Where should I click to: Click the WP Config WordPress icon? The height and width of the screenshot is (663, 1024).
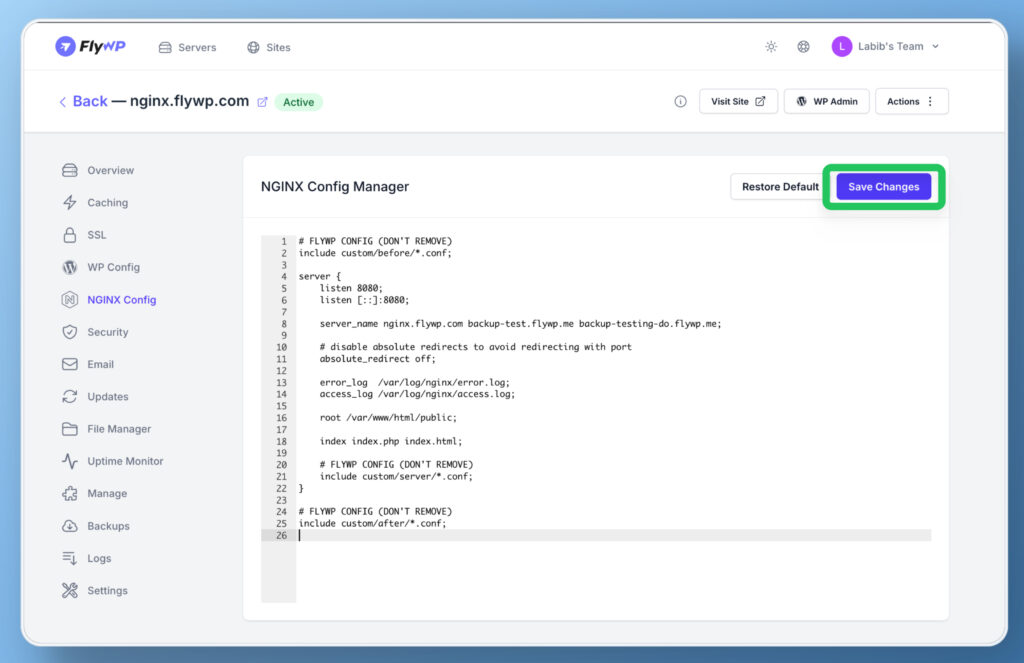click(70, 267)
